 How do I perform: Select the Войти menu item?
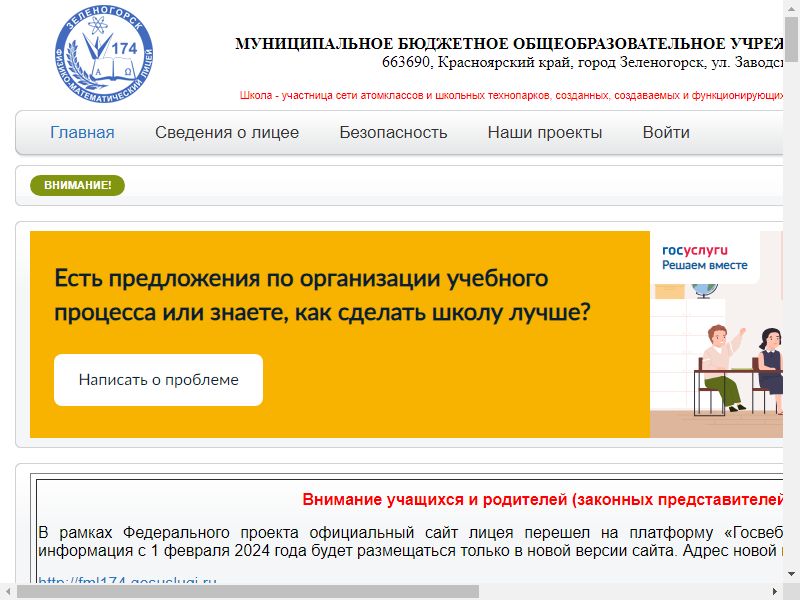(x=666, y=133)
